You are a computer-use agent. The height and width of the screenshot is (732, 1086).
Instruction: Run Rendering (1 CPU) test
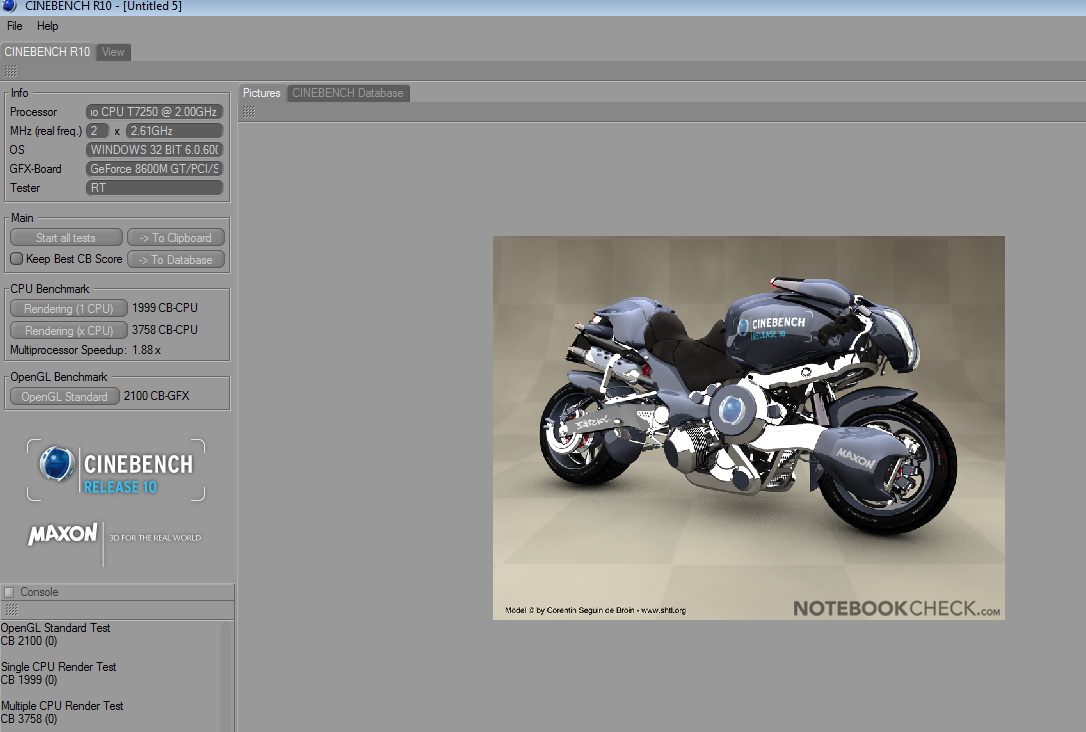[x=69, y=308]
